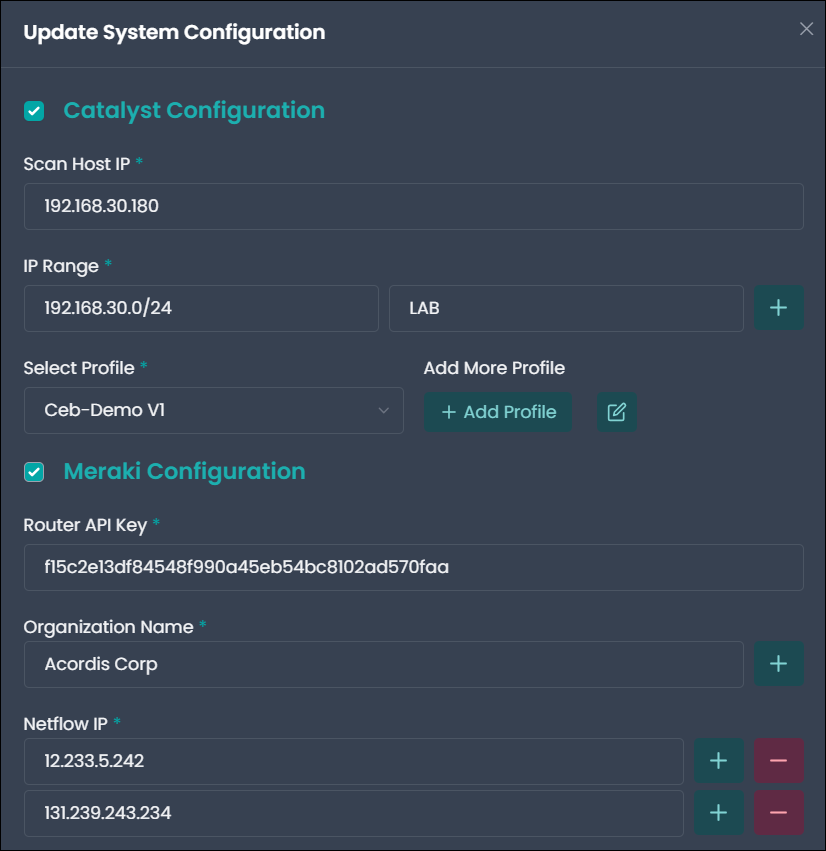This screenshot has width=826, height=851.
Task: Select the Router API Key field
Action: [413, 567]
